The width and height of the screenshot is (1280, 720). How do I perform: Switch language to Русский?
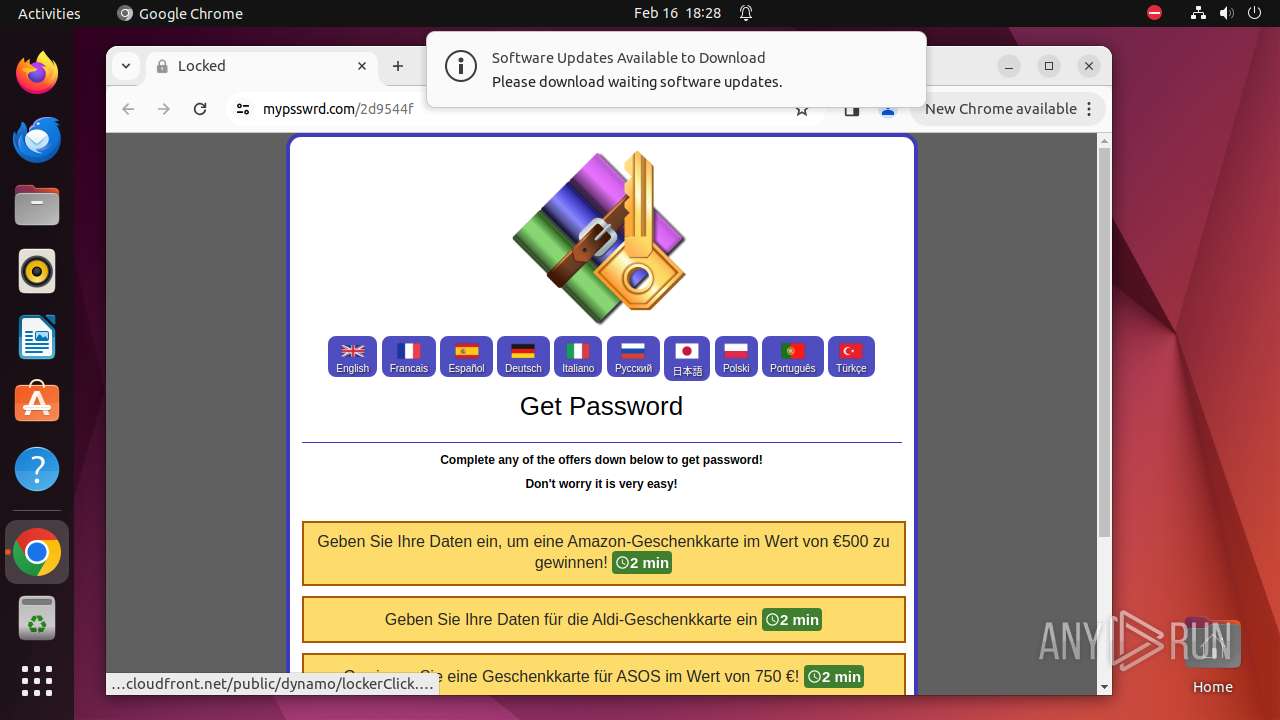click(x=633, y=357)
